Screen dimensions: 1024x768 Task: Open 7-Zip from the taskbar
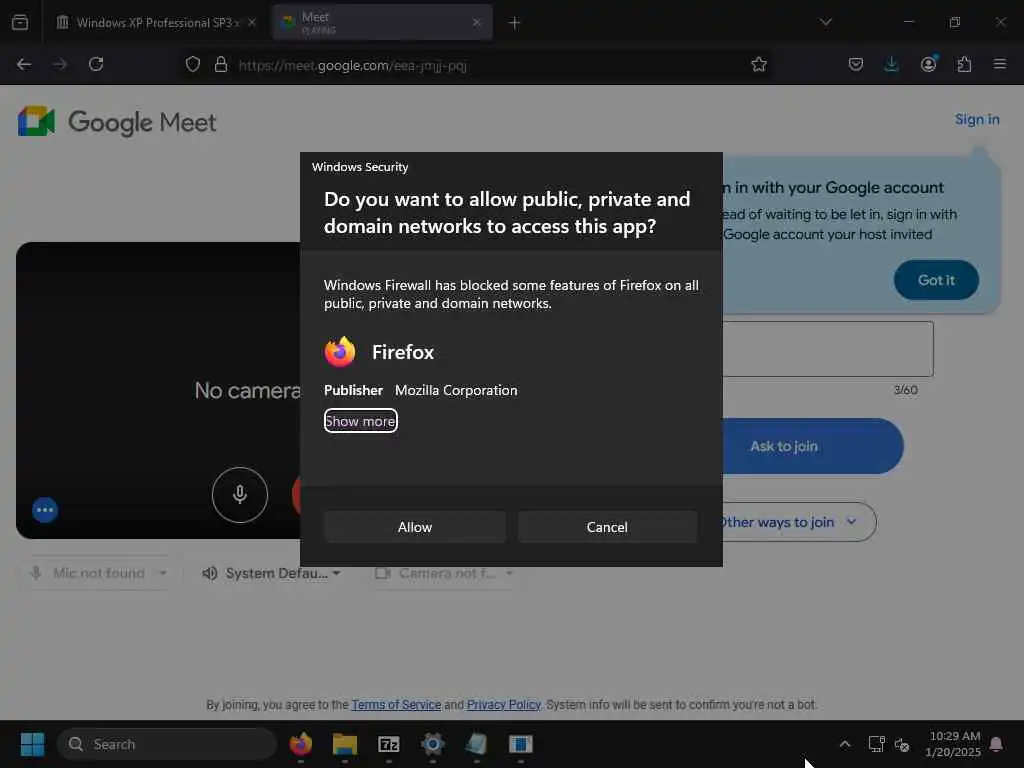[x=389, y=744]
